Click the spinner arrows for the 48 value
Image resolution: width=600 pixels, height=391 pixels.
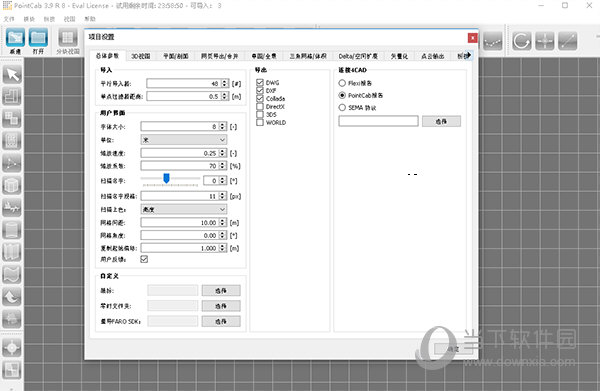(225, 83)
